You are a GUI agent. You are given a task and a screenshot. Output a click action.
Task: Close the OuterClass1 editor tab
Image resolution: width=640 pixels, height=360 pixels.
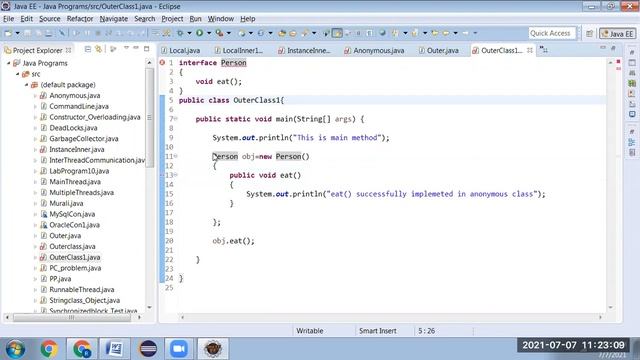pyautogui.click(x=529, y=50)
